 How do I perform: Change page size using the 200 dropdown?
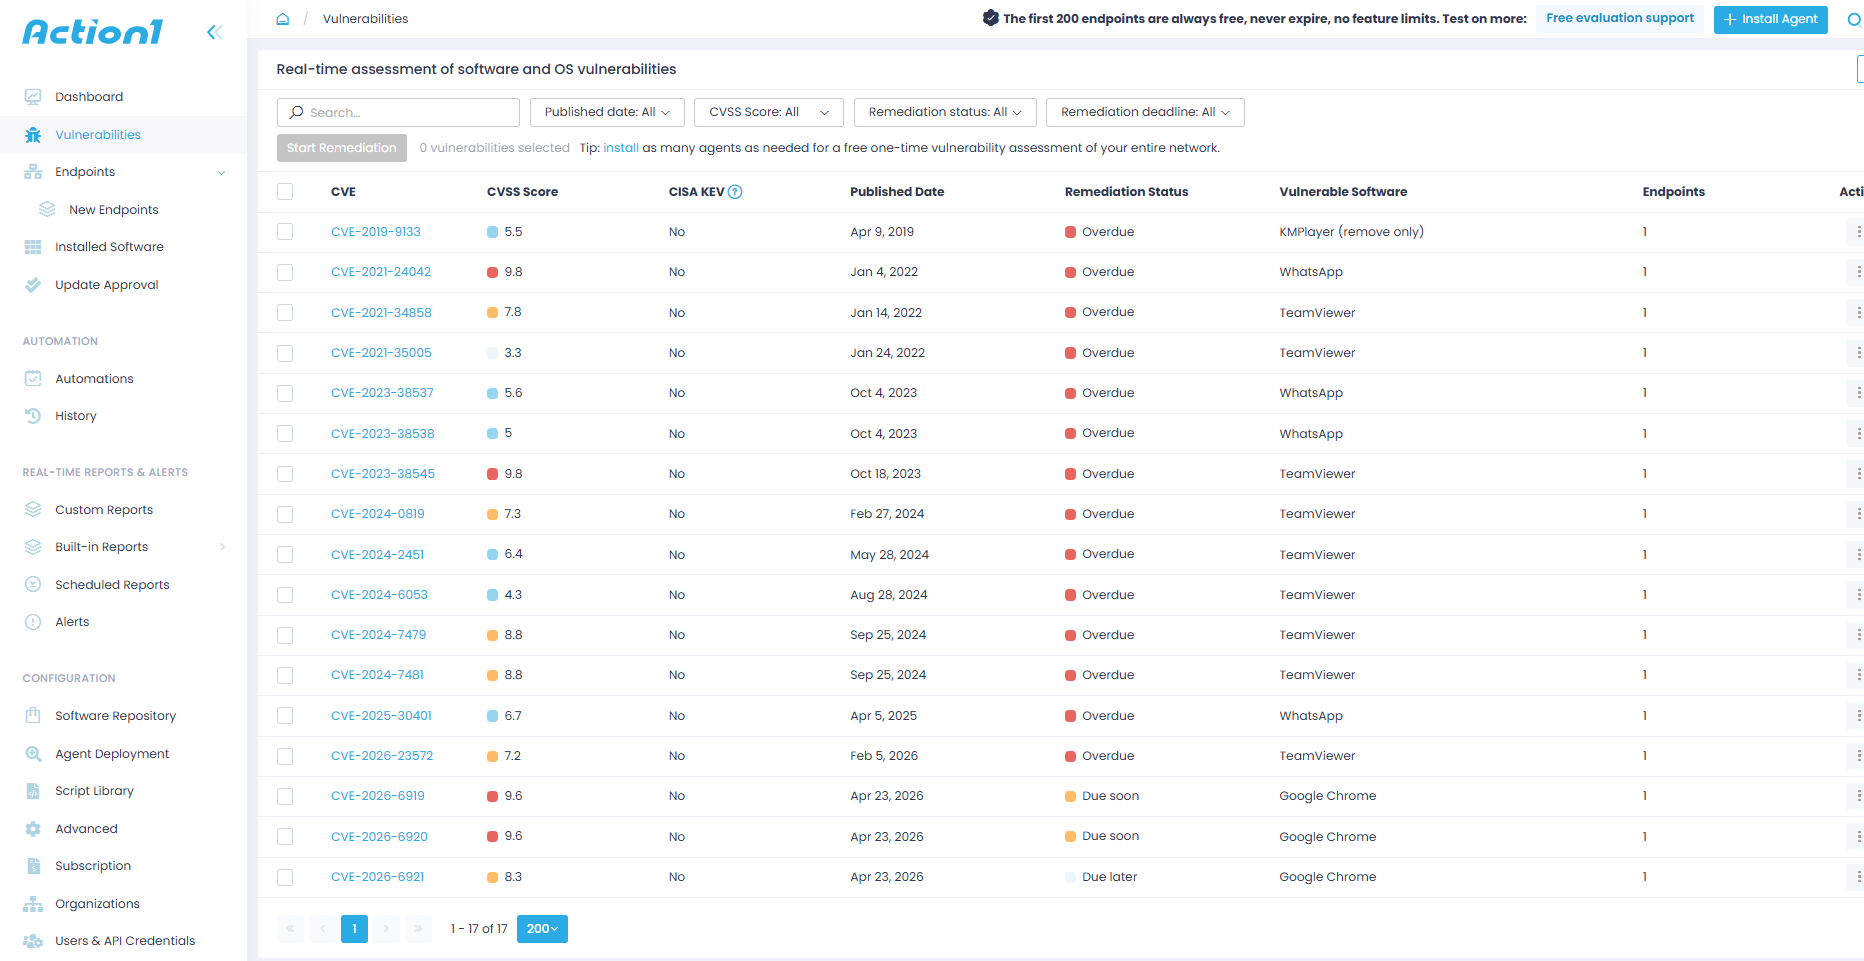coord(542,929)
